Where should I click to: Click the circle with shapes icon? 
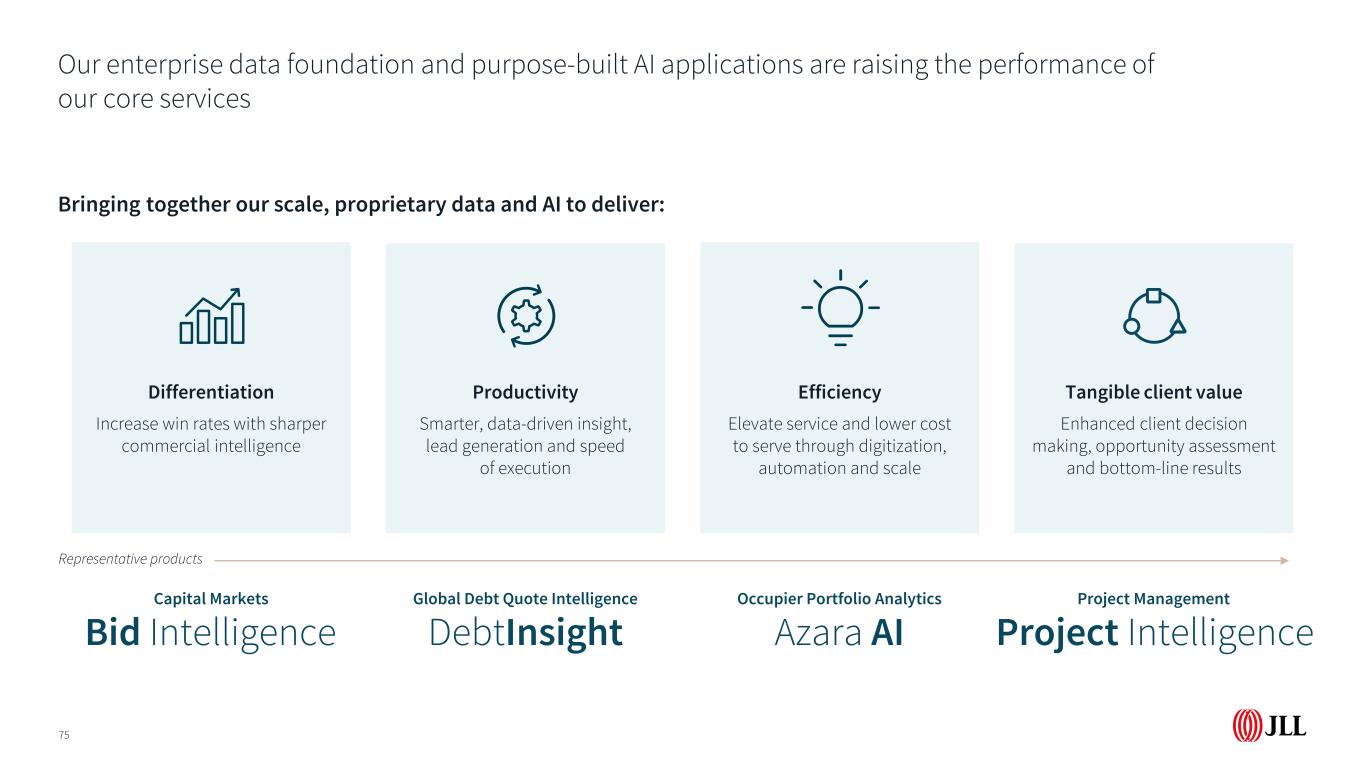pyautogui.click(x=1153, y=313)
